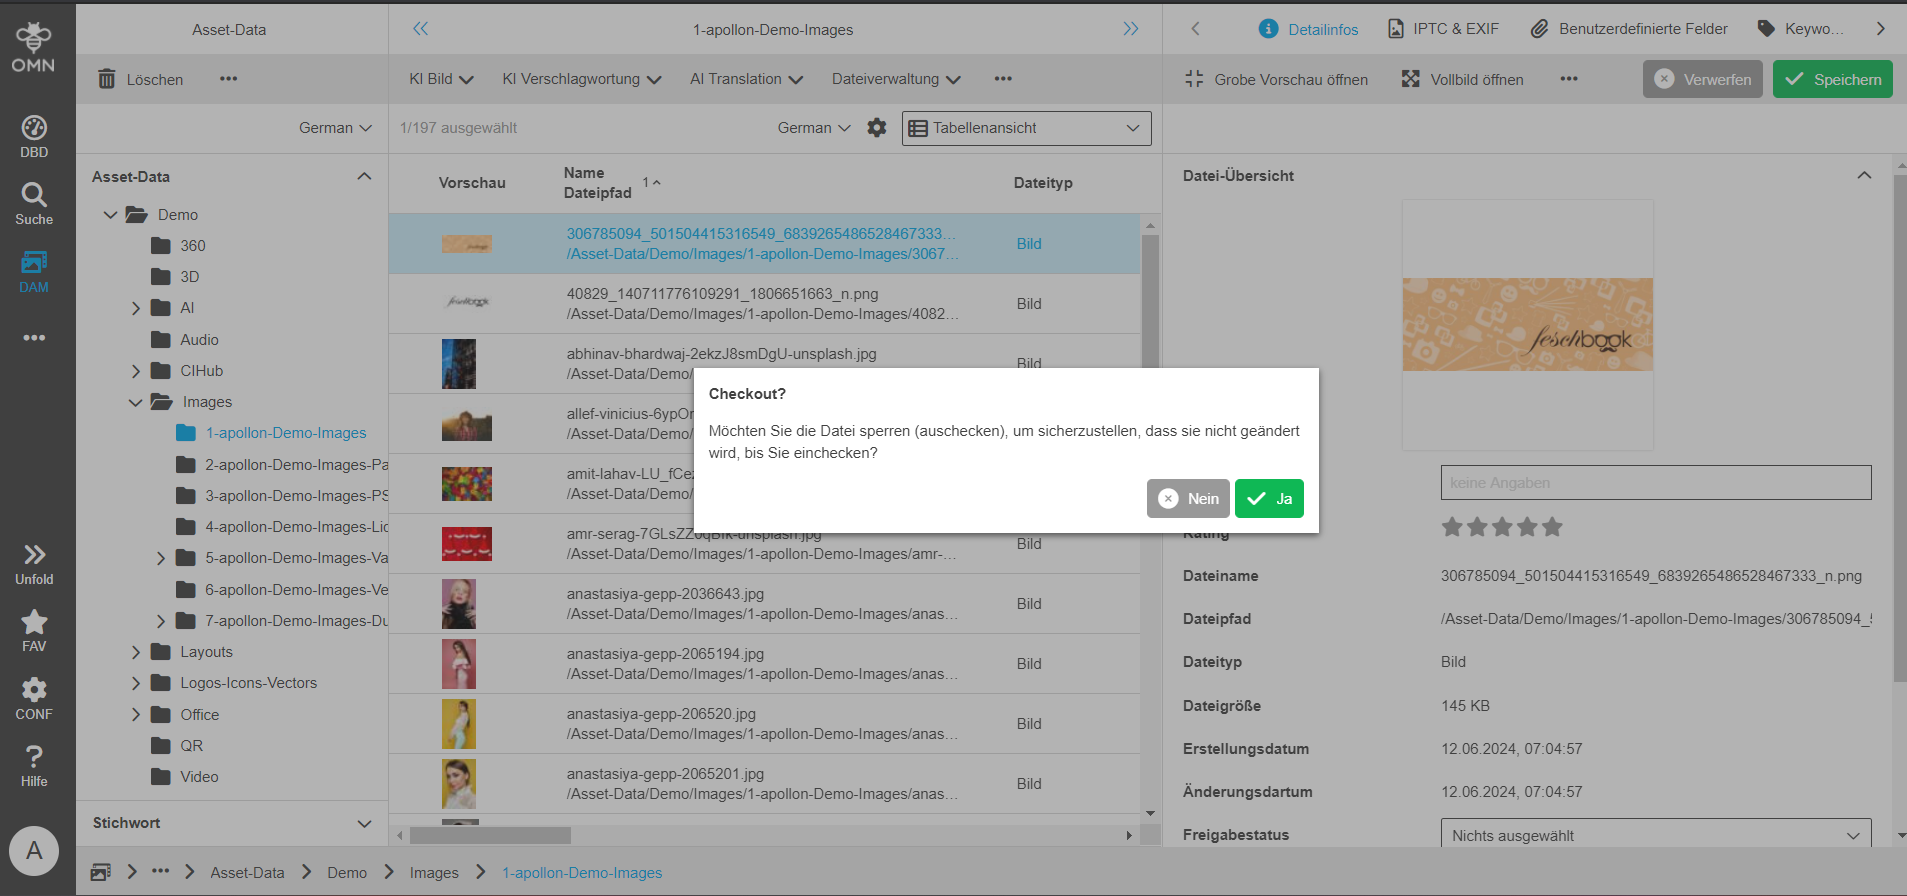Collapse the Datei-Übersicht panel
The height and width of the screenshot is (896, 1907).
pos(1864,175)
